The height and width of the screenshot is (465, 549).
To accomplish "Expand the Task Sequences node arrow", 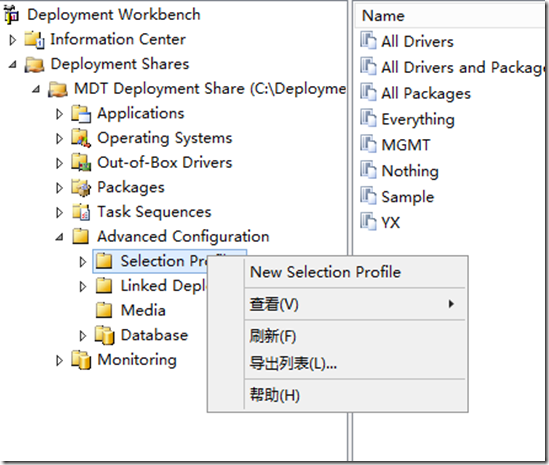I will (60, 213).
